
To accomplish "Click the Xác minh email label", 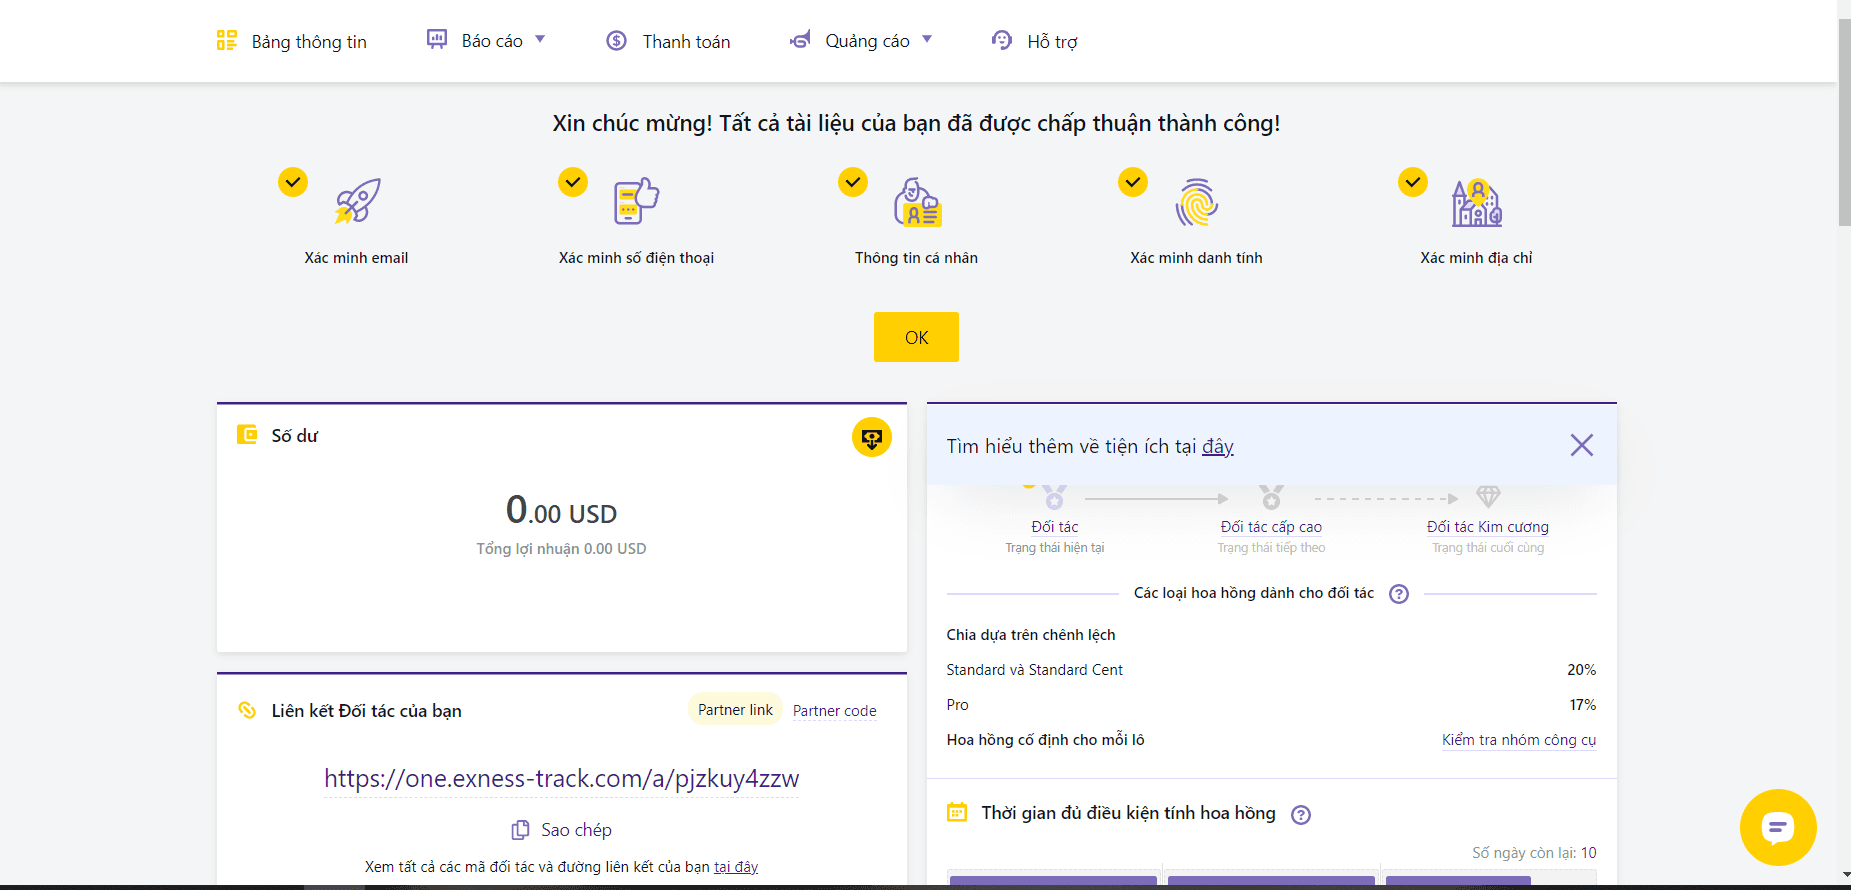I will 357,258.
